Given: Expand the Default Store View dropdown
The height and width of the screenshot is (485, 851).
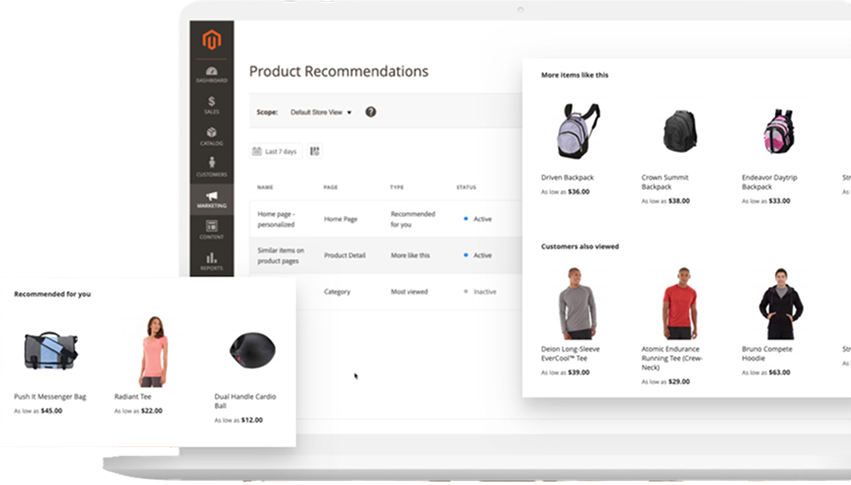Looking at the screenshot, I should (321, 112).
